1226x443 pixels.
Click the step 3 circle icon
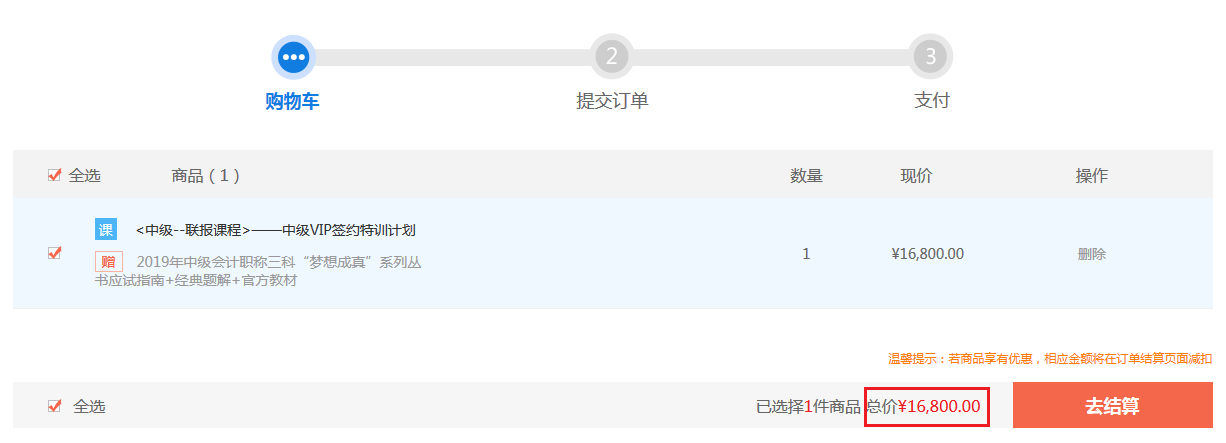930,57
